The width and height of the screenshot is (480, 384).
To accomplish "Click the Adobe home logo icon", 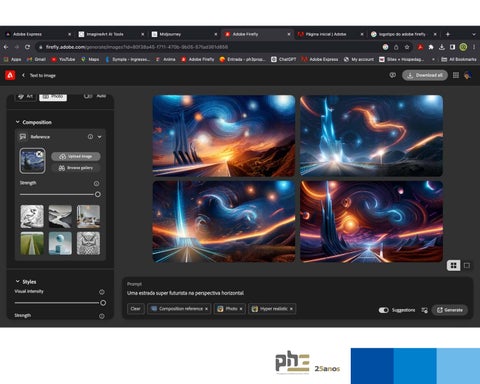I will point(10,75).
